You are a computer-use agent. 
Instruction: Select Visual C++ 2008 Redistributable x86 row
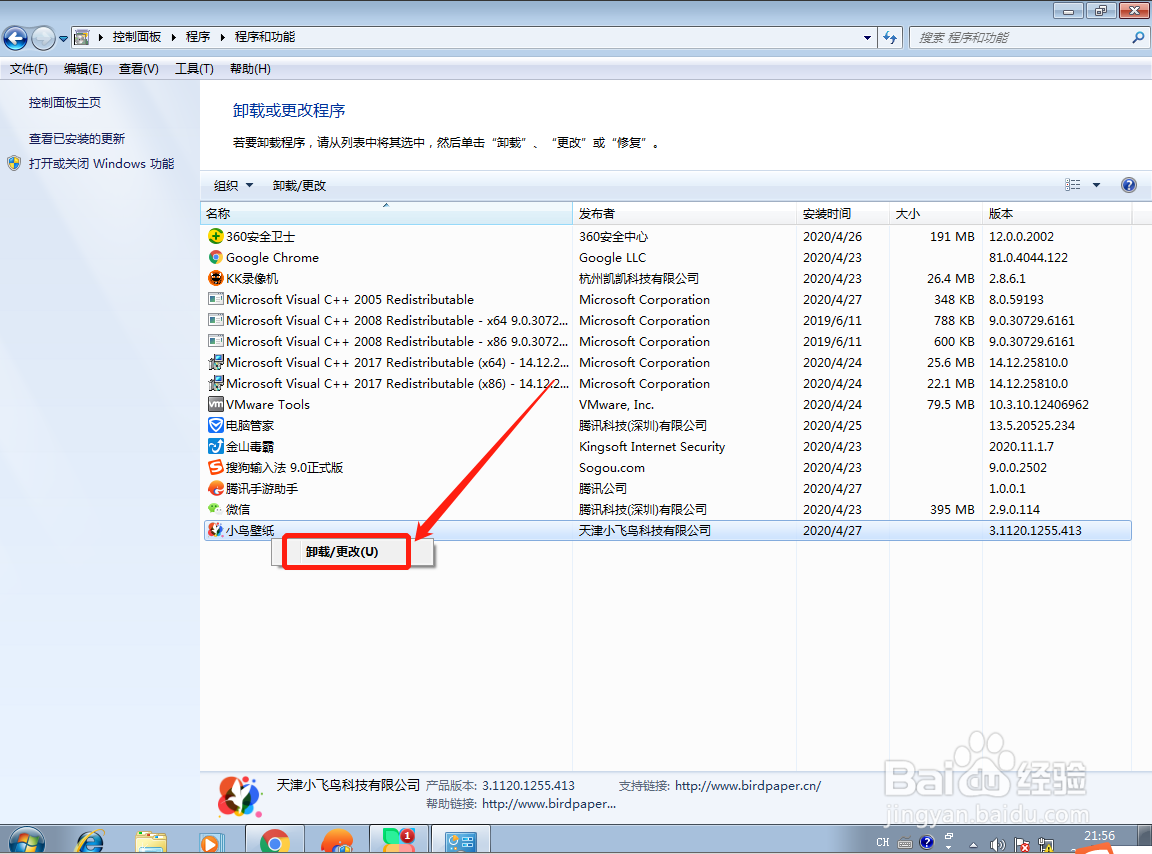pos(667,341)
